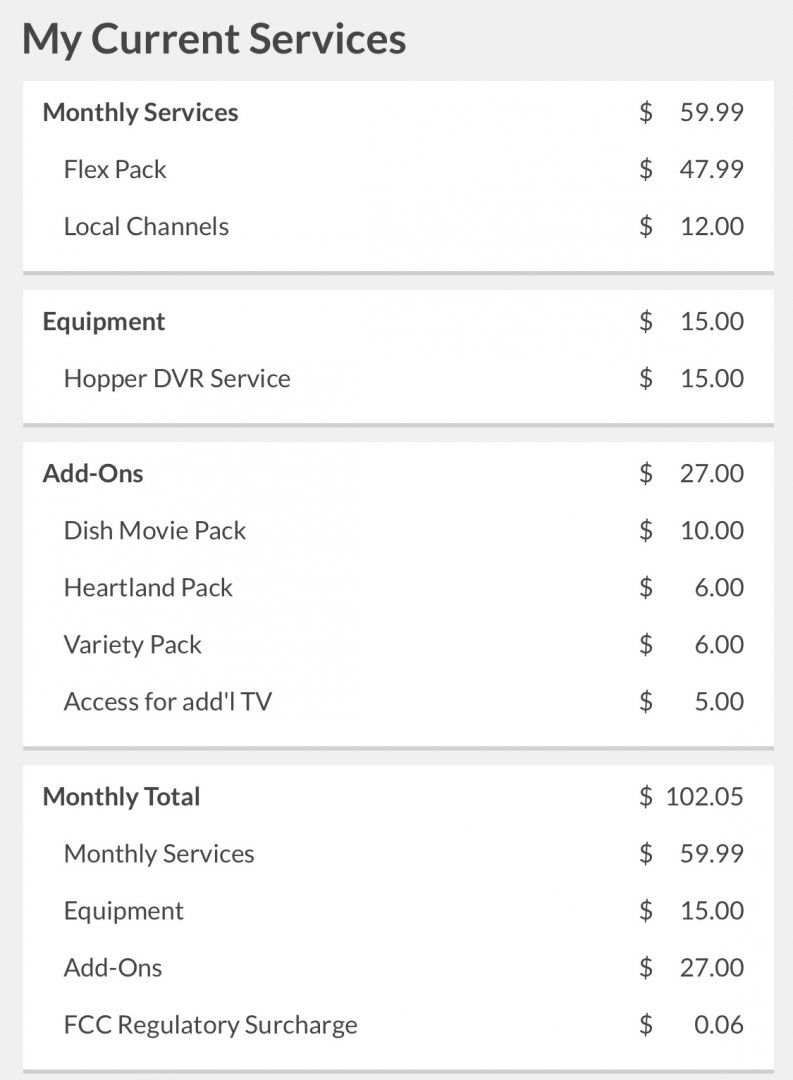Click the $0.06 surcharge amount
793x1080 pixels.
(691, 1025)
